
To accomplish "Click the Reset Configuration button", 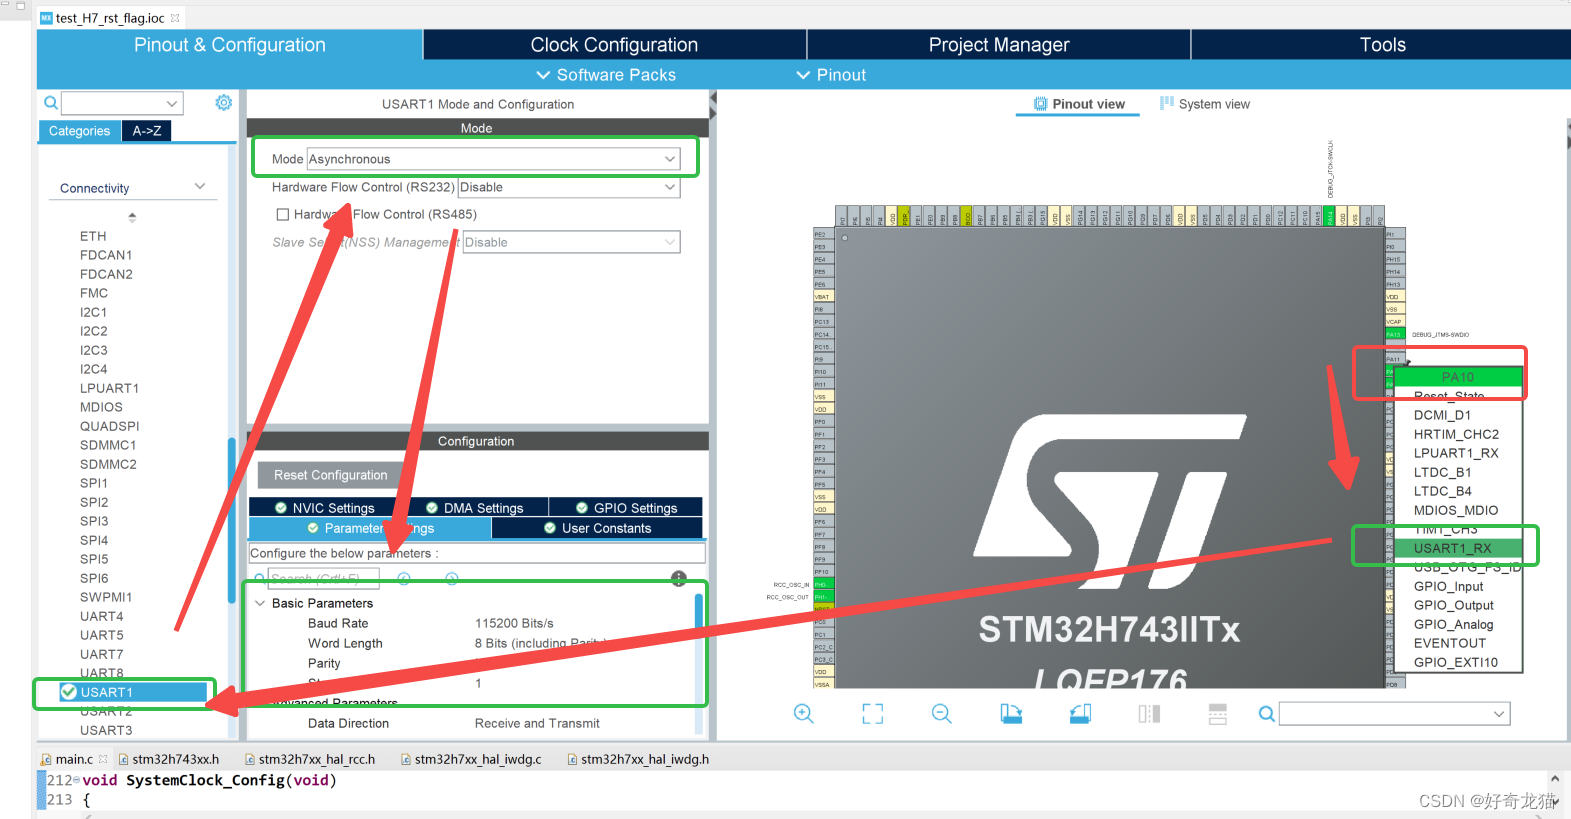I will point(330,475).
